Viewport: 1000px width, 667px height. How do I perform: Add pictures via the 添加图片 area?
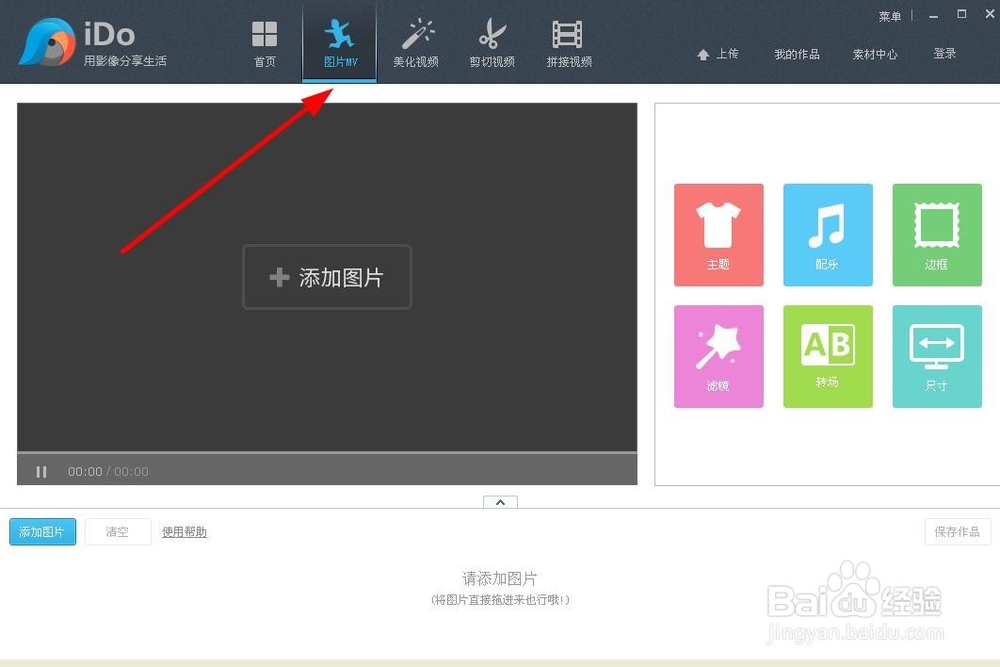327,277
